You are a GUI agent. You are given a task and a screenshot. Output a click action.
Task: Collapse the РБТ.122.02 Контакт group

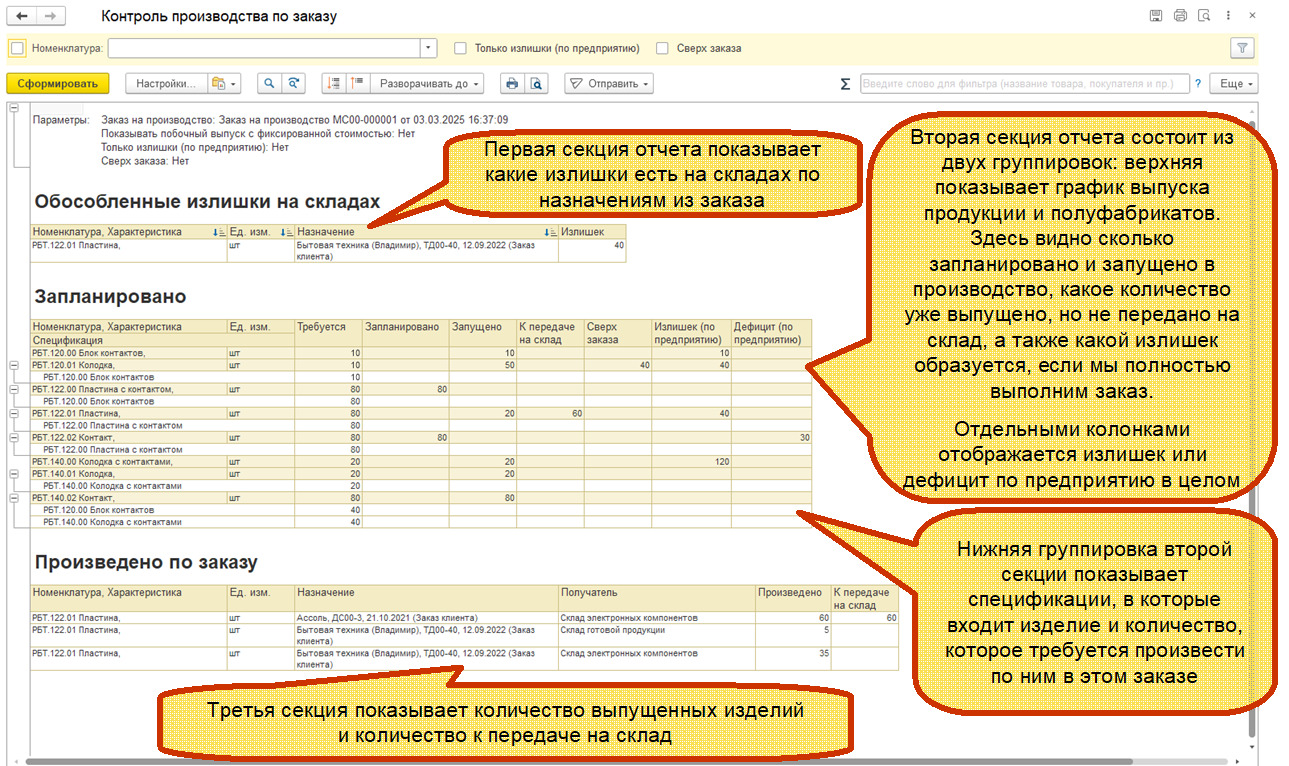click(13, 438)
